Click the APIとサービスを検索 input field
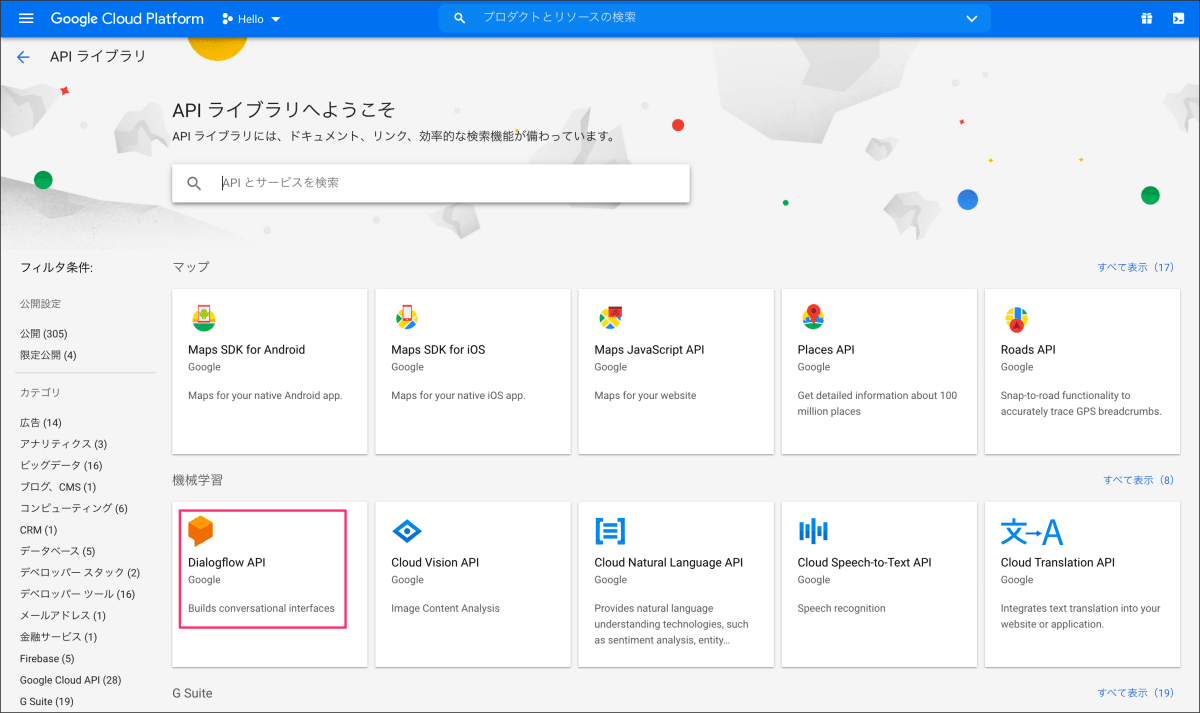The width and height of the screenshot is (1200, 713). [x=431, y=183]
